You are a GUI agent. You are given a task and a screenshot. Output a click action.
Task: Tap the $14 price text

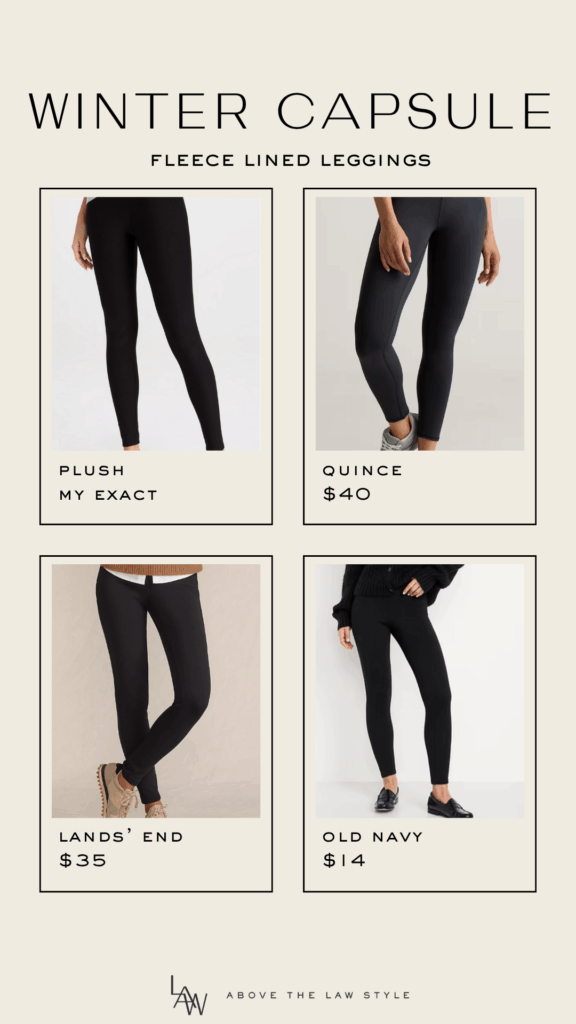click(344, 861)
